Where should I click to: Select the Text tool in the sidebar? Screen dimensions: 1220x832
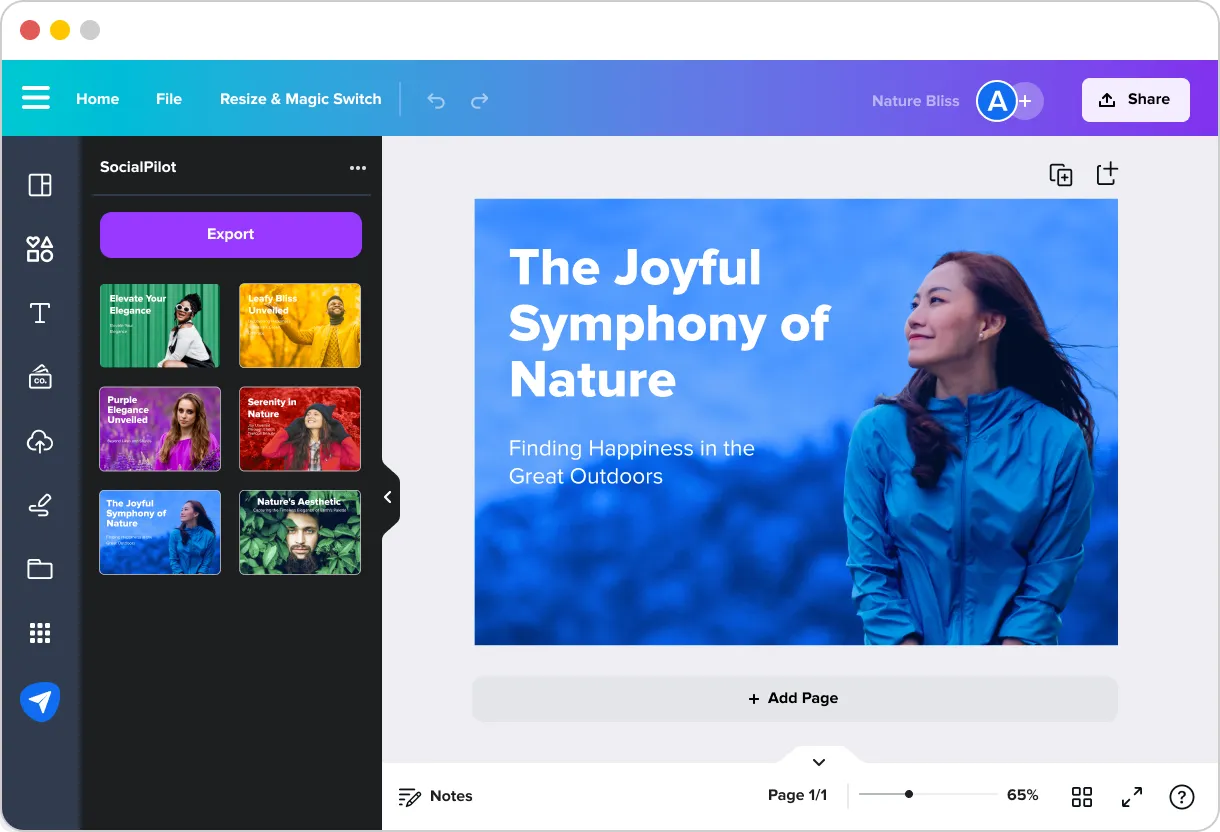[x=40, y=313]
